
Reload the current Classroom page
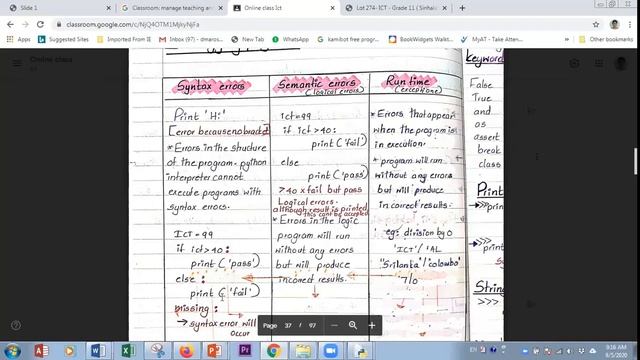coord(40,24)
